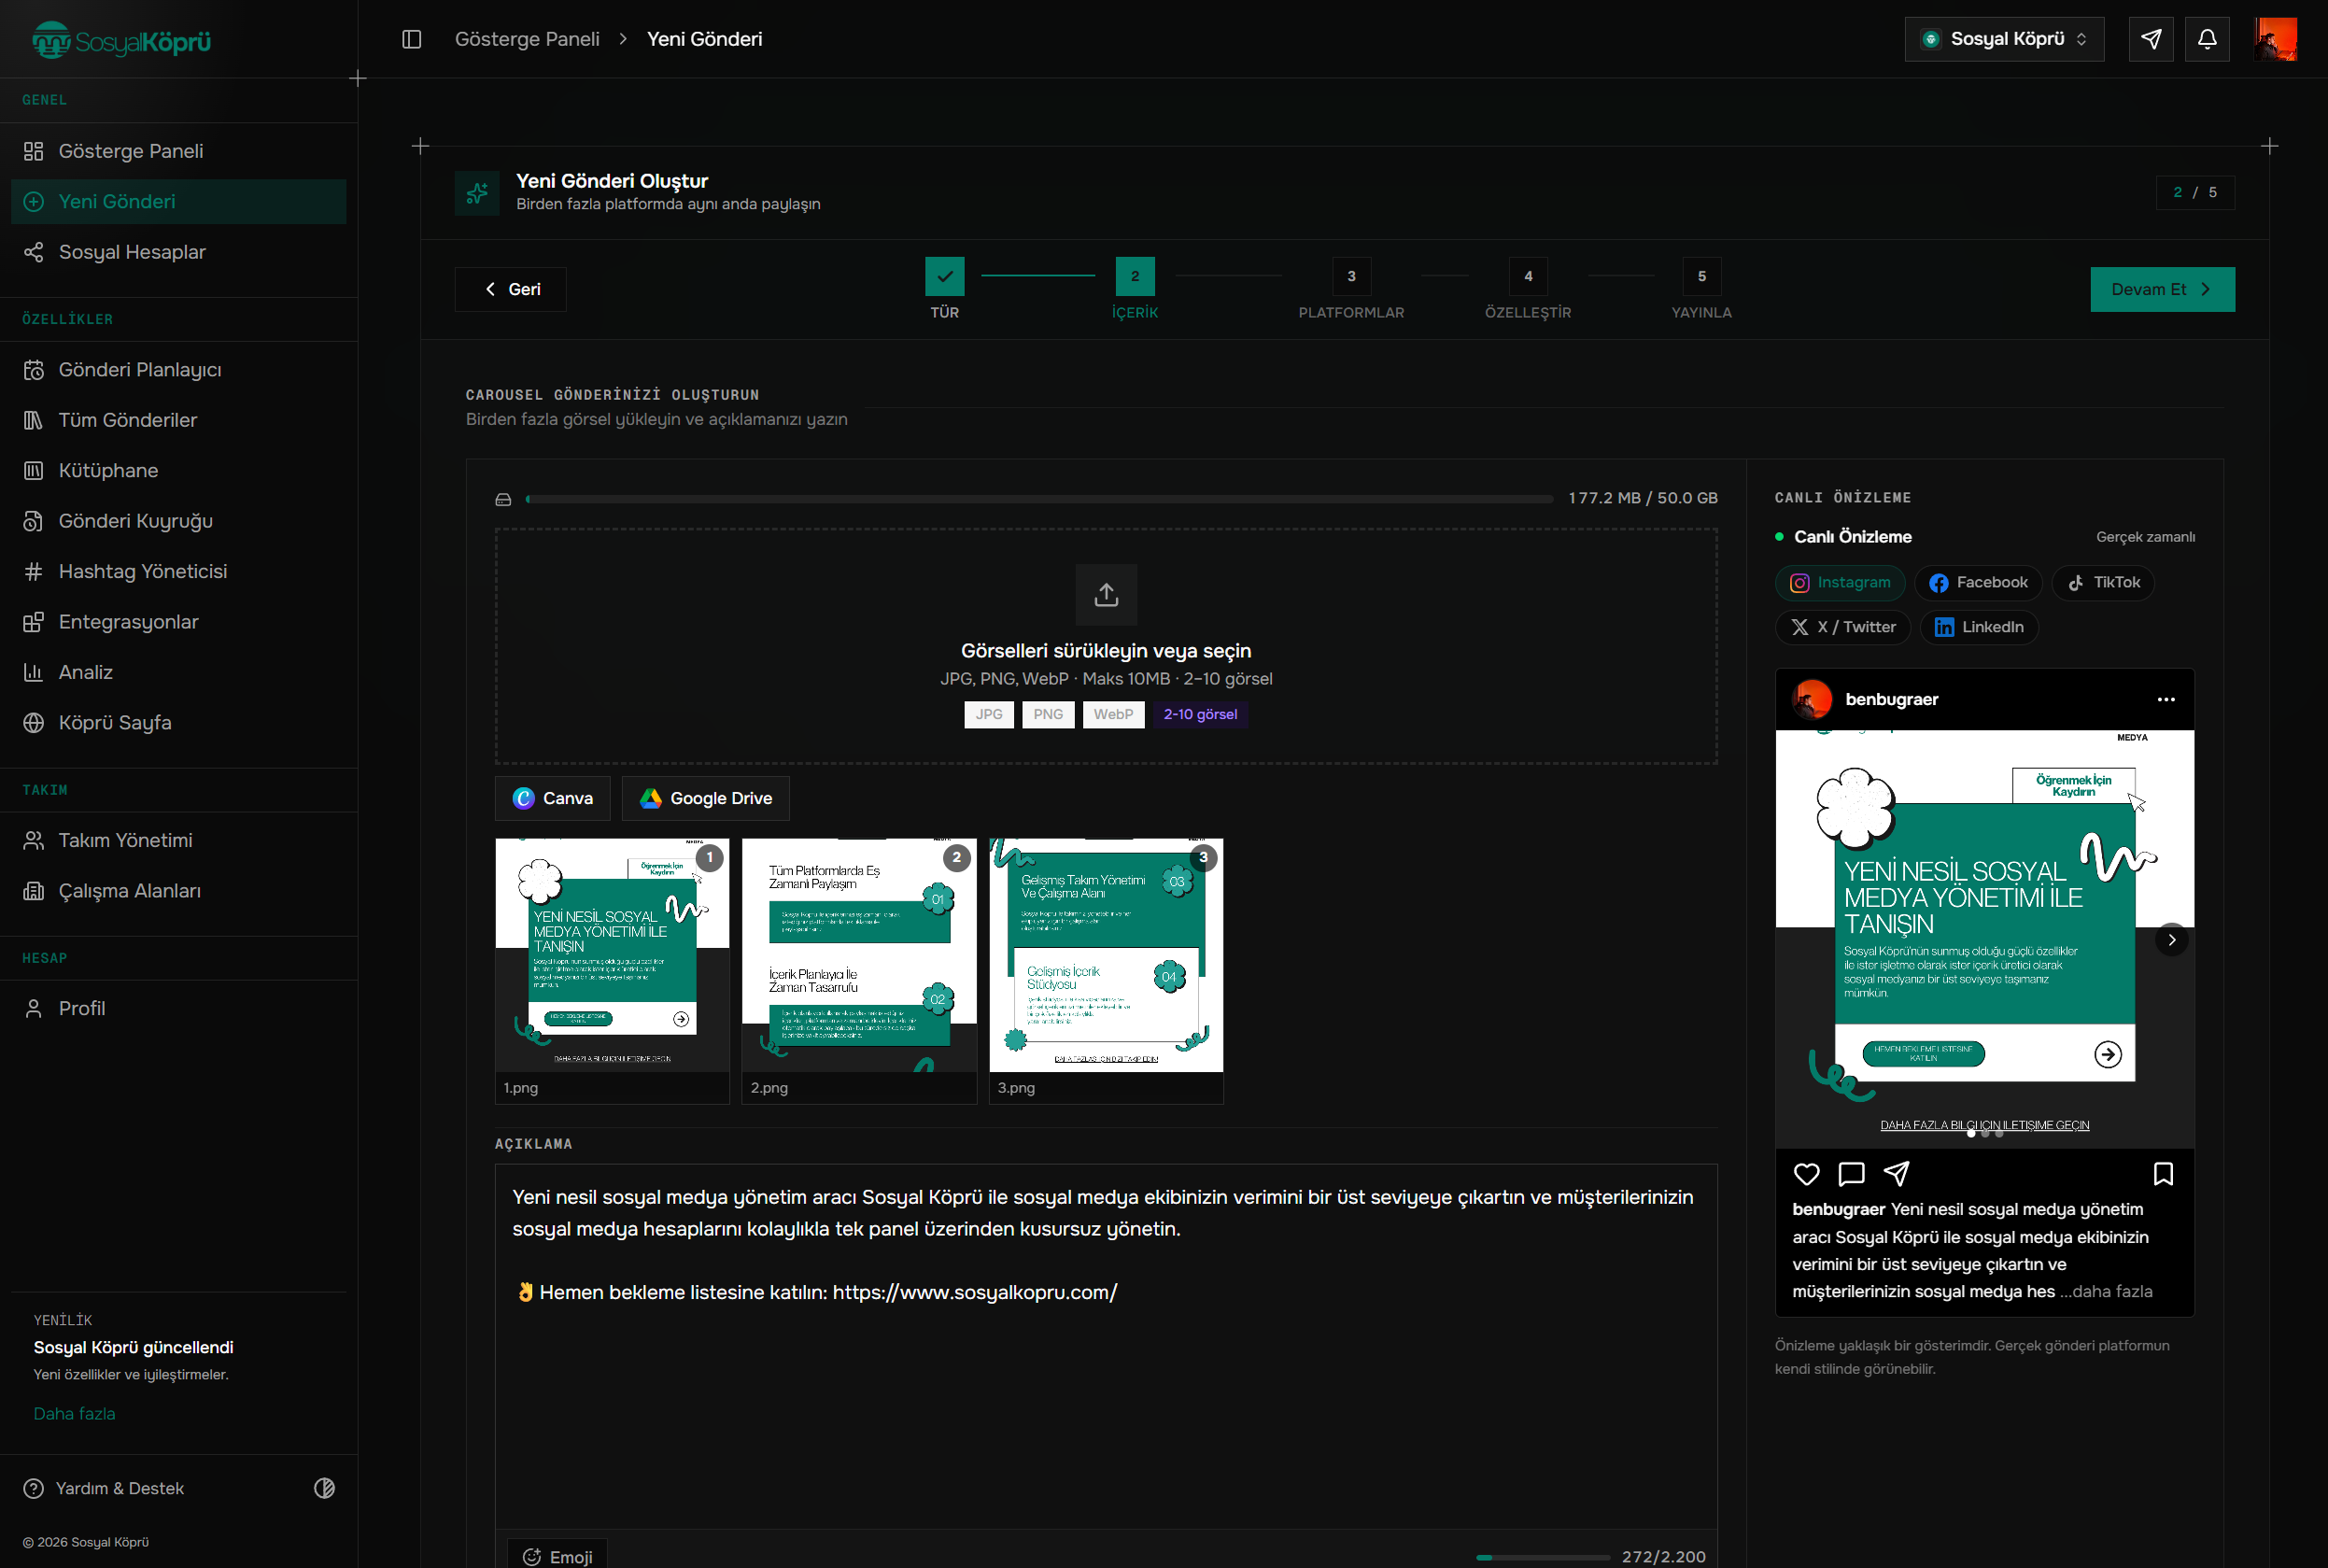Open Hashtag Yöneticisi
This screenshot has width=2328, height=1568.
click(179, 572)
